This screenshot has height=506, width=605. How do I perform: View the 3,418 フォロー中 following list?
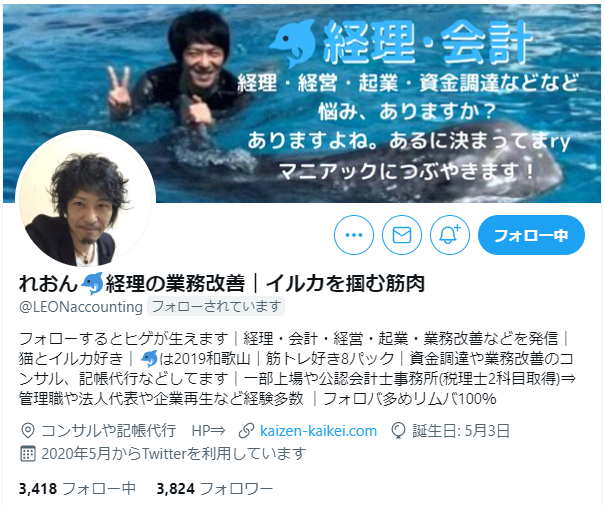tap(77, 489)
